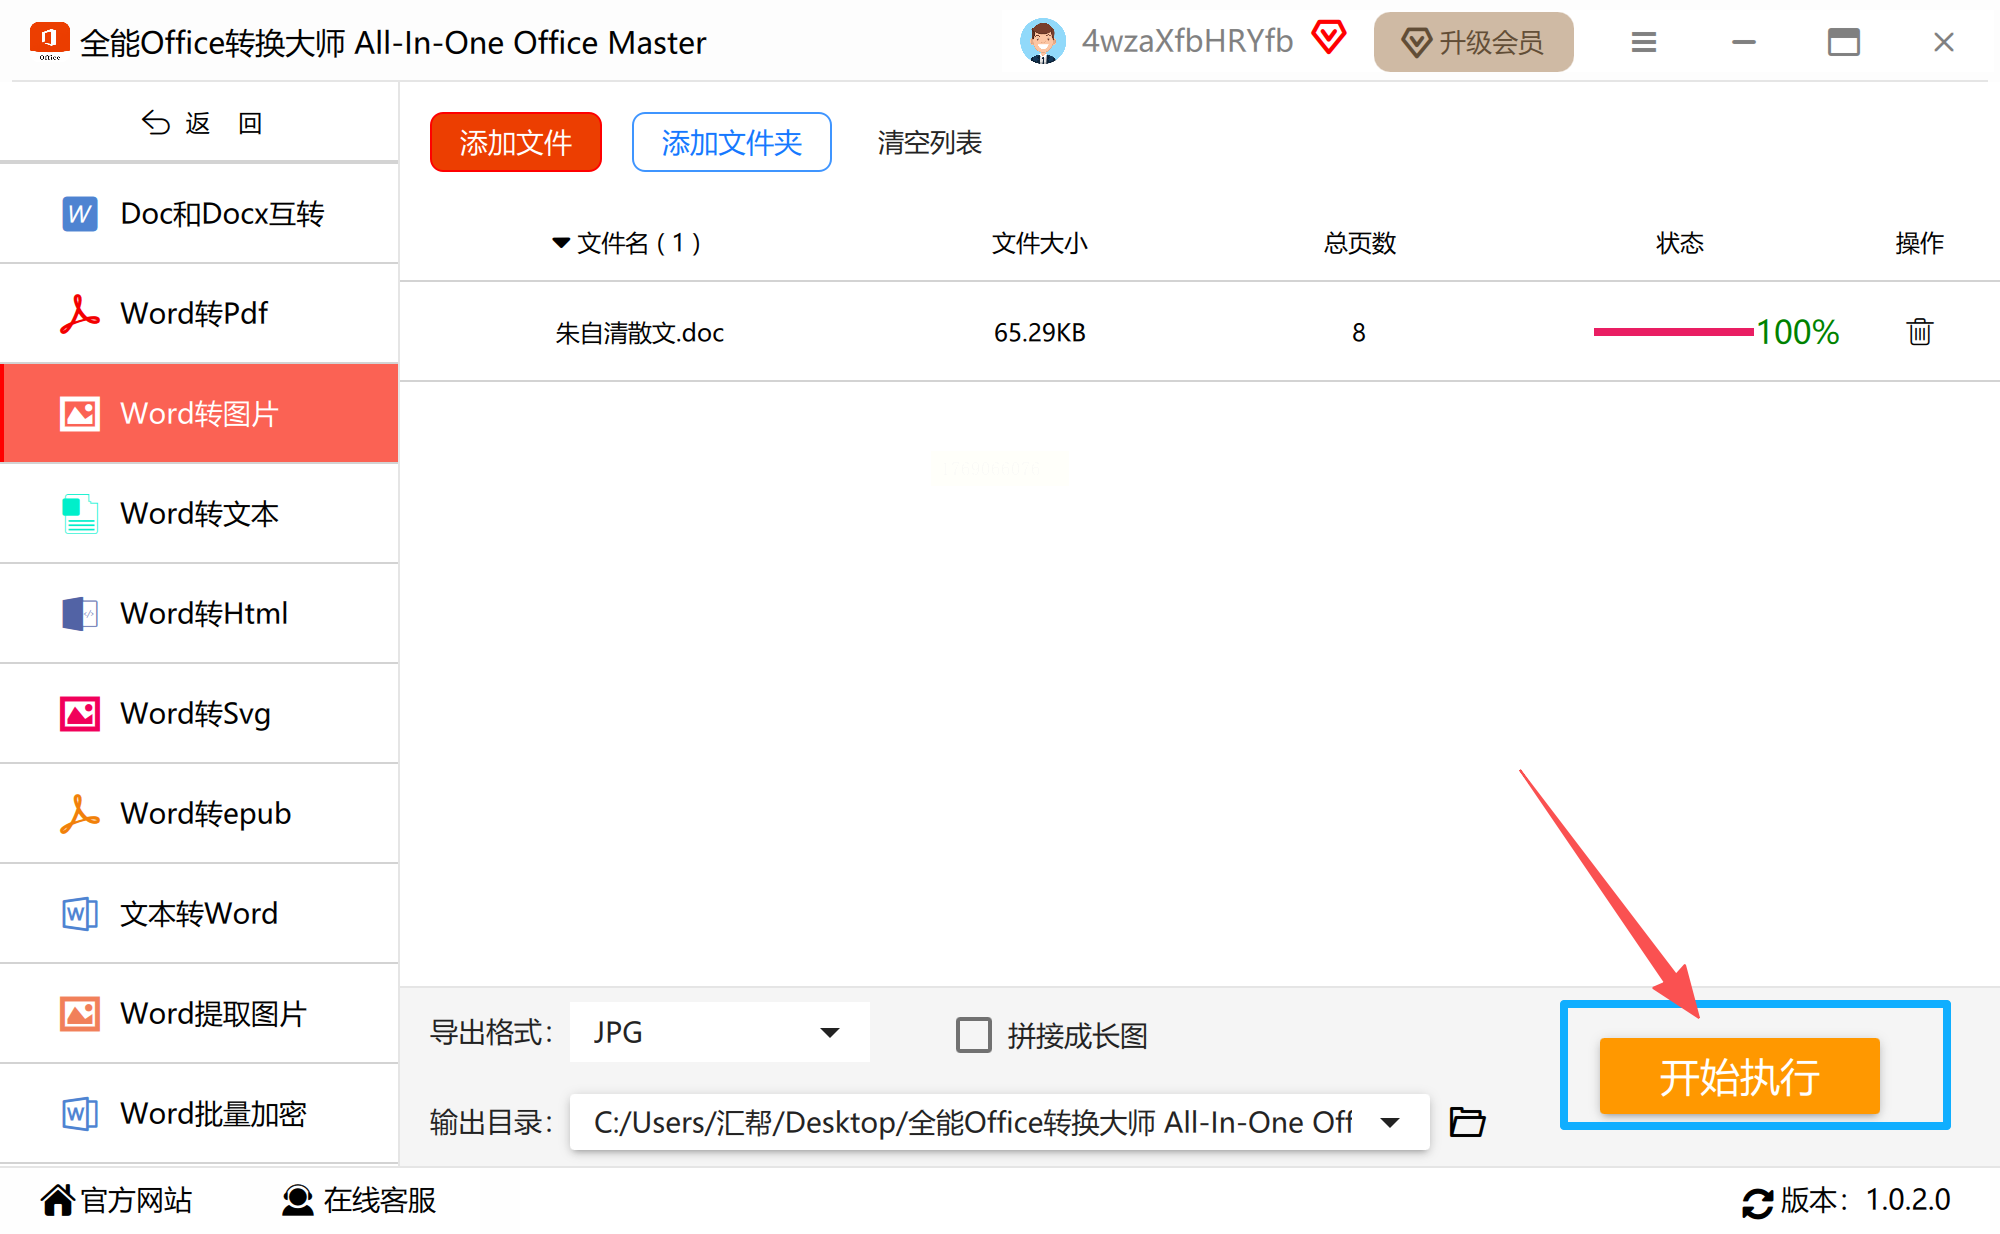This screenshot has width=2000, height=1234.
Task: Click the user avatar icon
Action: [x=1042, y=42]
